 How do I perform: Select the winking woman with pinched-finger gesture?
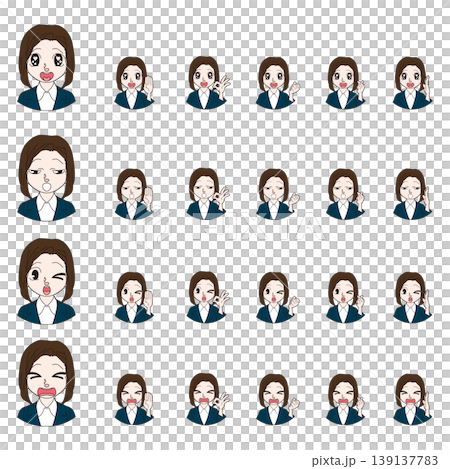click(345, 298)
